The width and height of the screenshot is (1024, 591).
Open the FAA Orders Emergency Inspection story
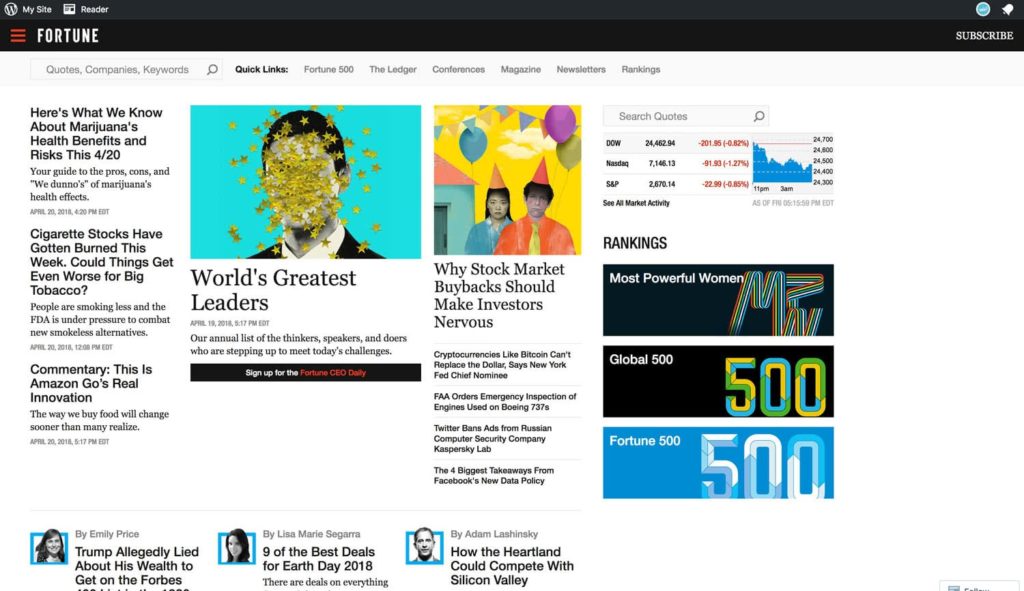pos(505,402)
